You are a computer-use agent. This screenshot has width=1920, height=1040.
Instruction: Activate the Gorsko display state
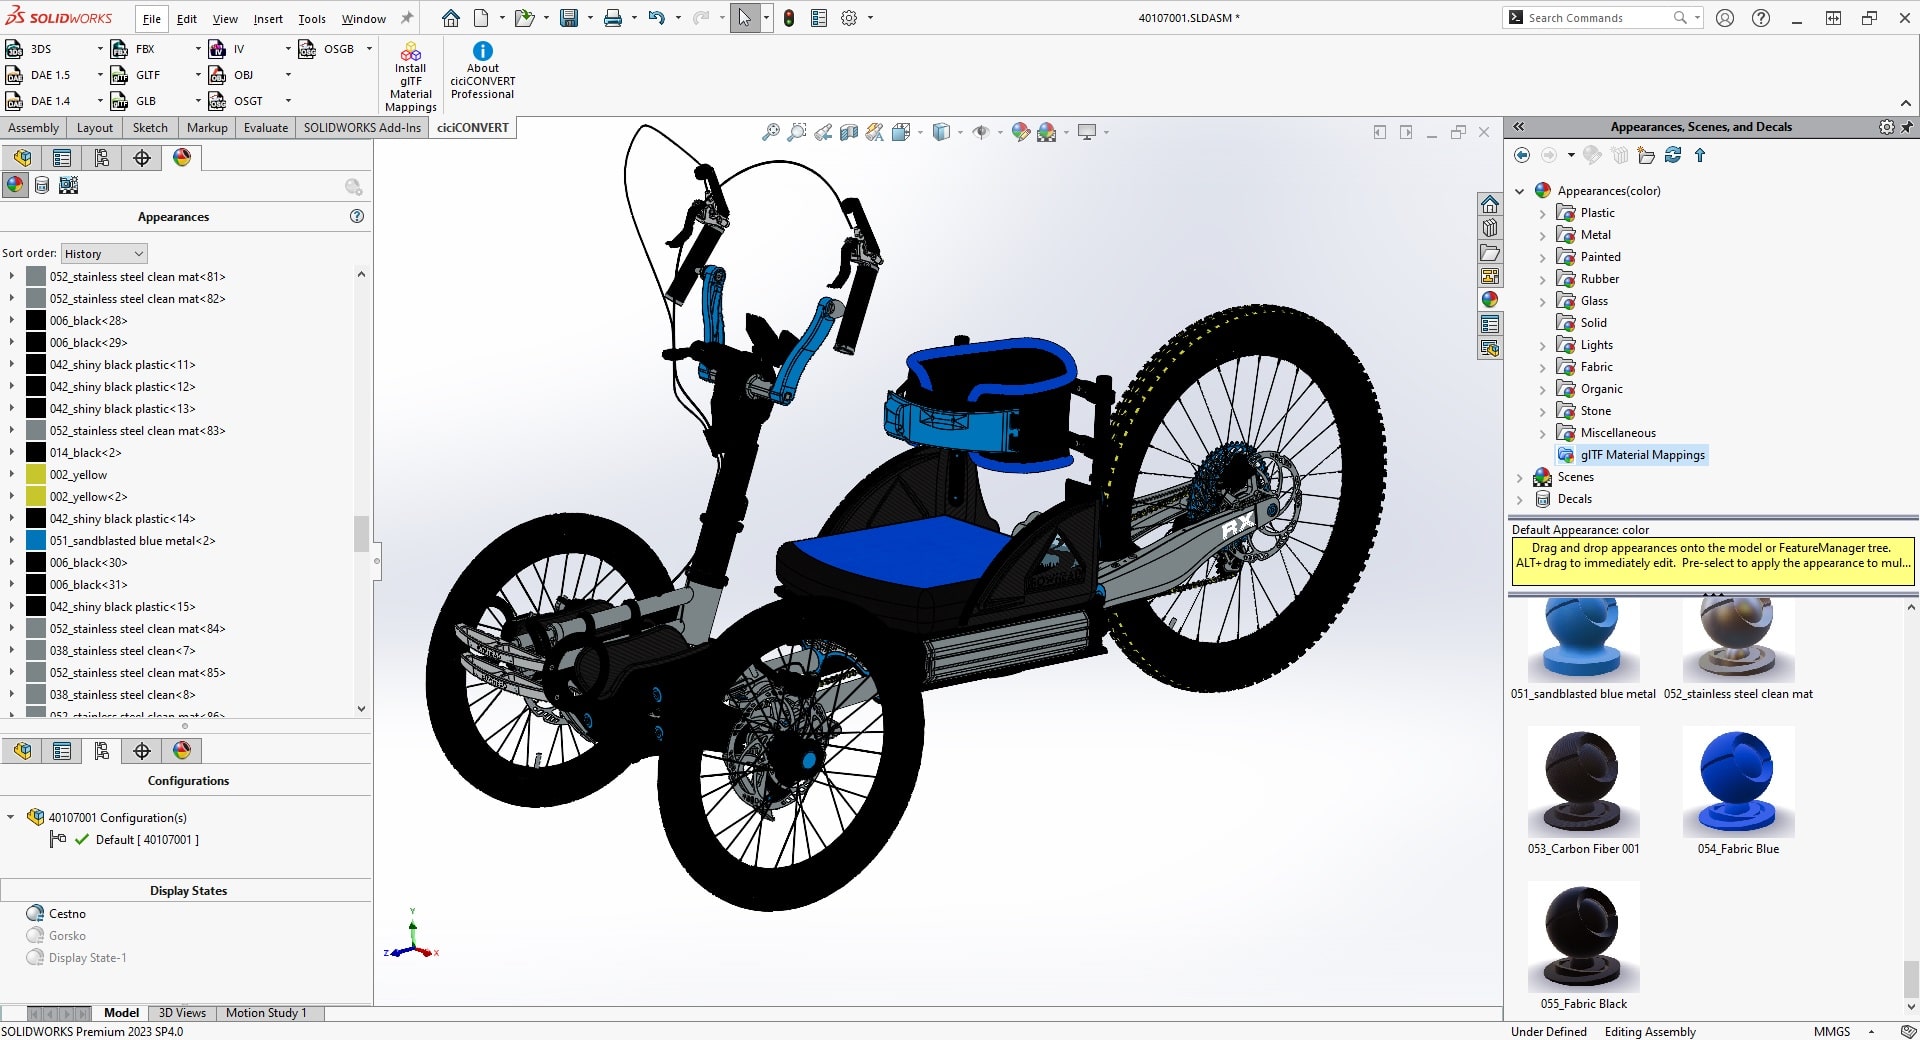(x=67, y=936)
